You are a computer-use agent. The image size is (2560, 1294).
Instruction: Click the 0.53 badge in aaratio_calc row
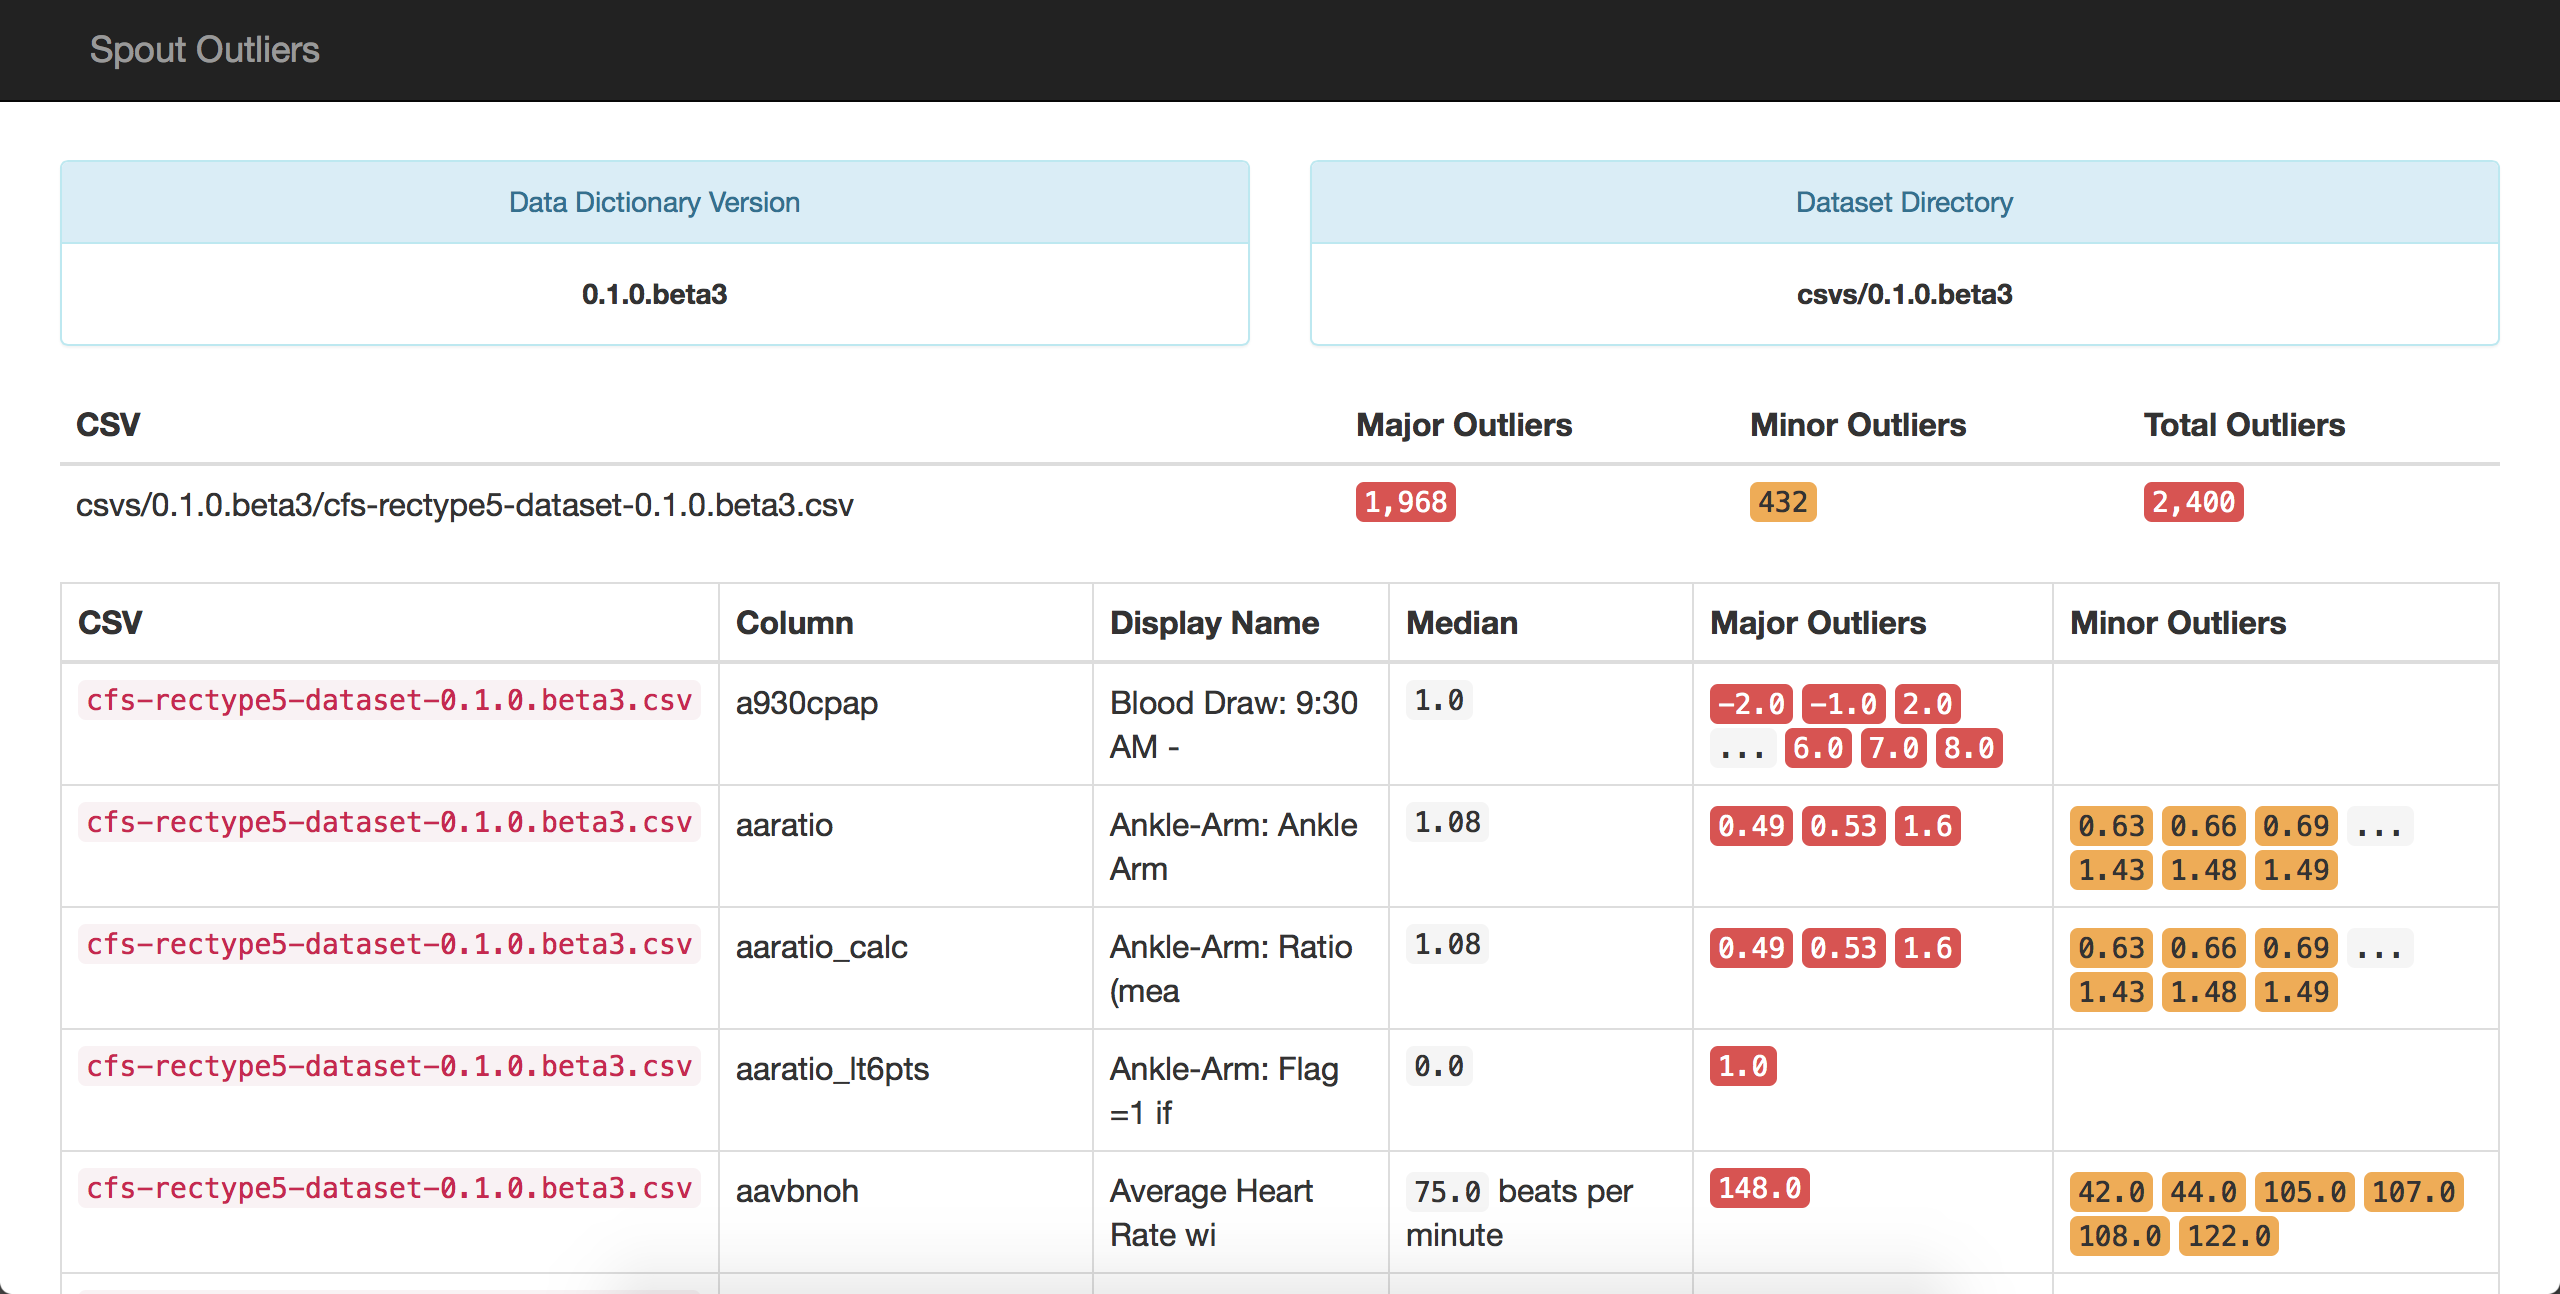click(1843, 948)
